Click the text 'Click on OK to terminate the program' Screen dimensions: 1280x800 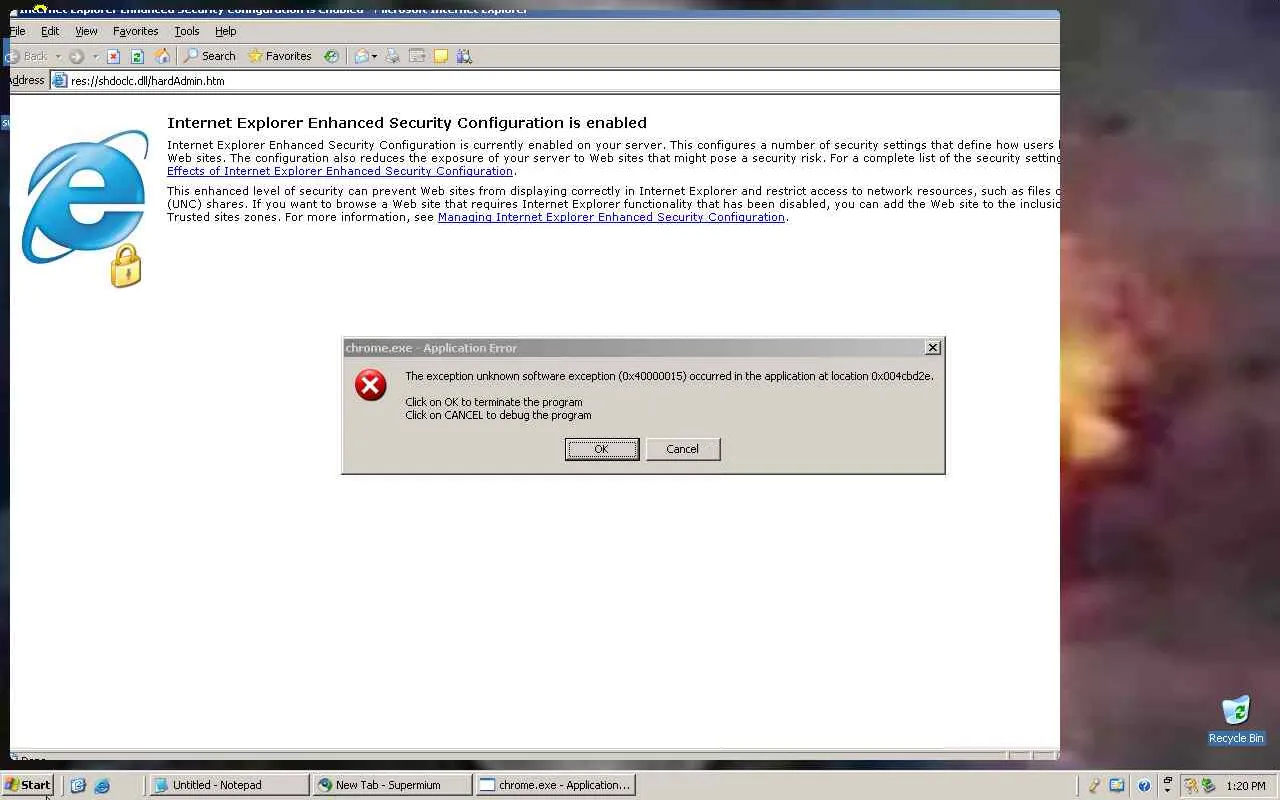tap(494, 402)
